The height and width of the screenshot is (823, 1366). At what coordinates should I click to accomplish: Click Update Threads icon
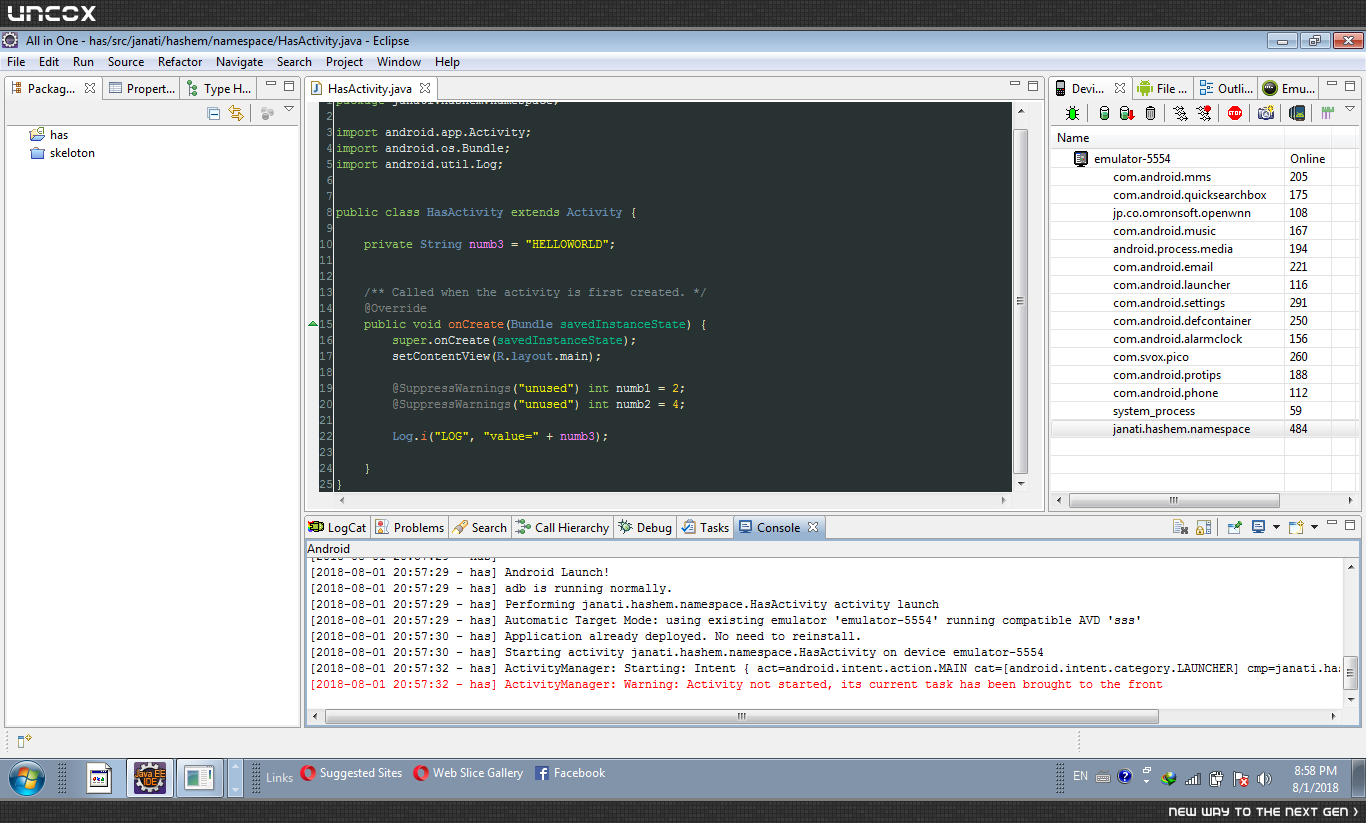[x=1180, y=113]
